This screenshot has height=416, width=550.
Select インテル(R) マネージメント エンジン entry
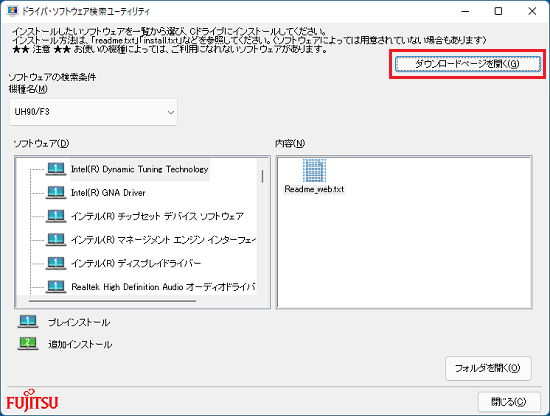coord(163,240)
